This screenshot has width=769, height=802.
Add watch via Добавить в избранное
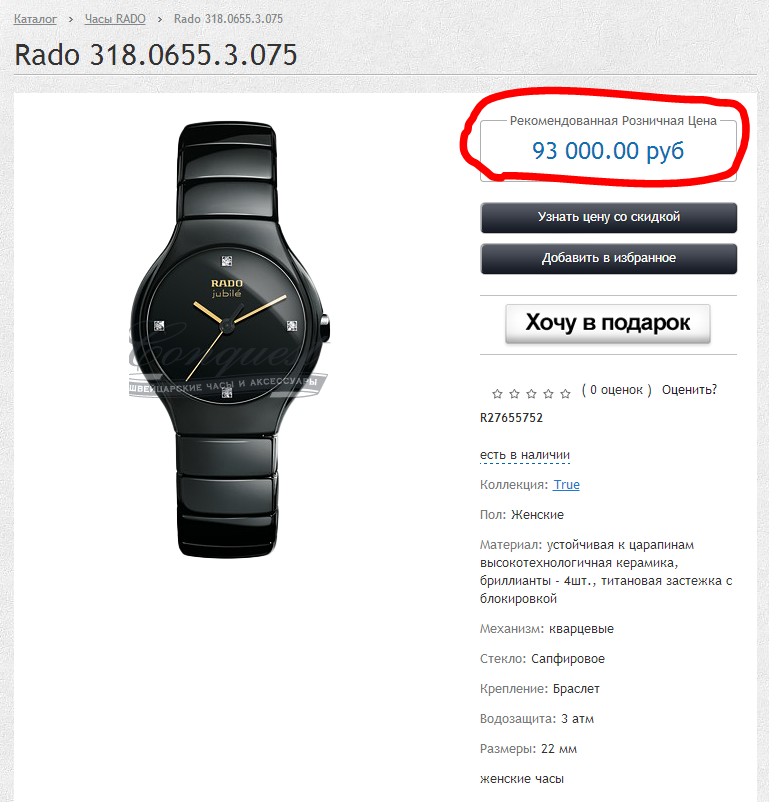click(608, 258)
